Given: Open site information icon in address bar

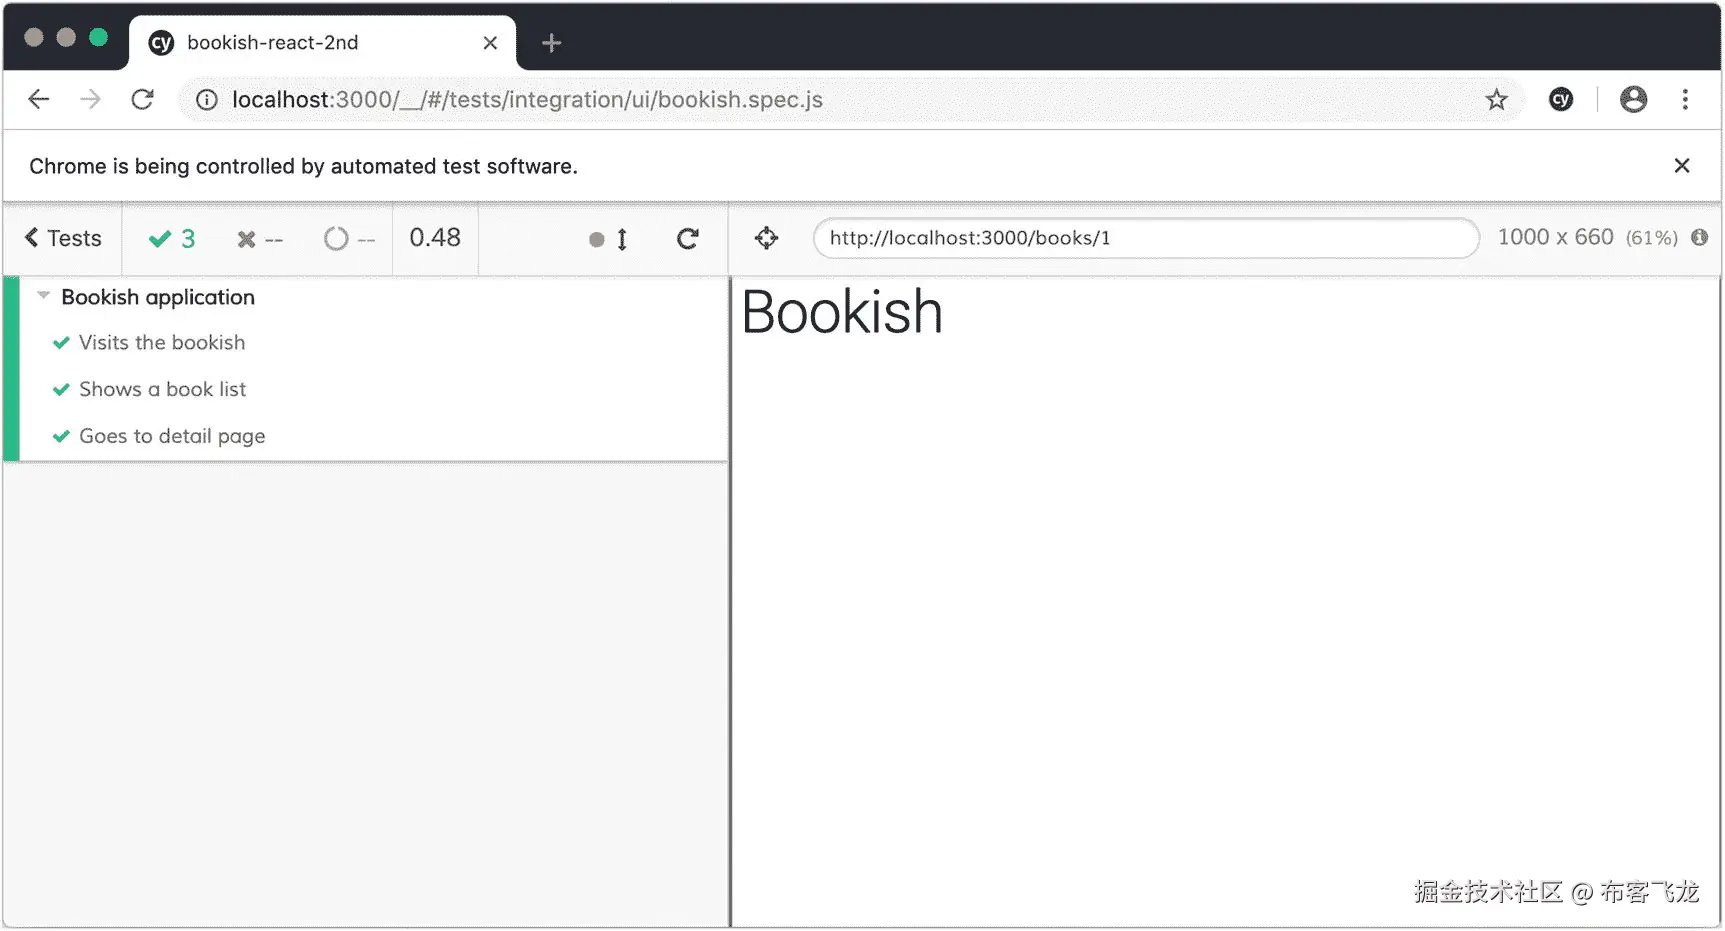Looking at the screenshot, I should pos(206,100).
